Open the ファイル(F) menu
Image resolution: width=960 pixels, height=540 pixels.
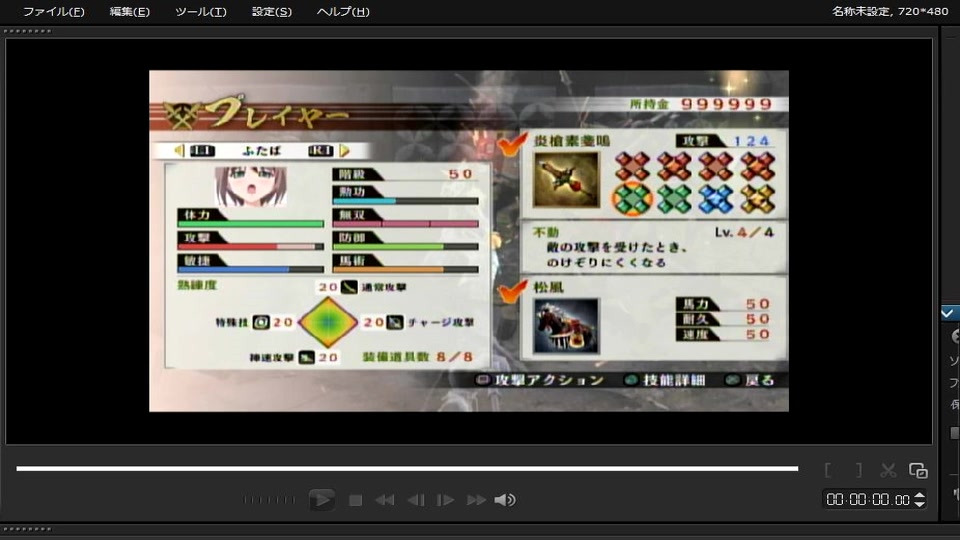click(x=53, y=12)
